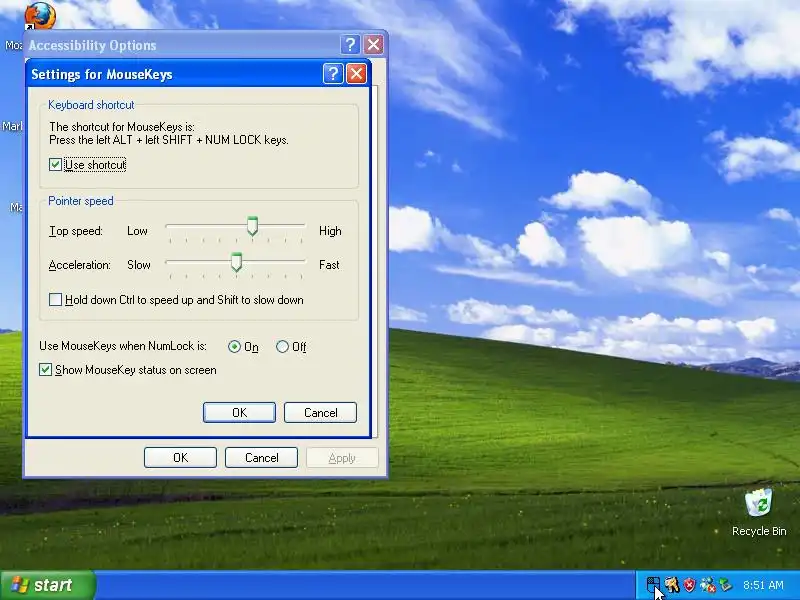Click OK in Accessibility Options window
800x600 pixels.
pyautogui.click(x=180, y=458)
